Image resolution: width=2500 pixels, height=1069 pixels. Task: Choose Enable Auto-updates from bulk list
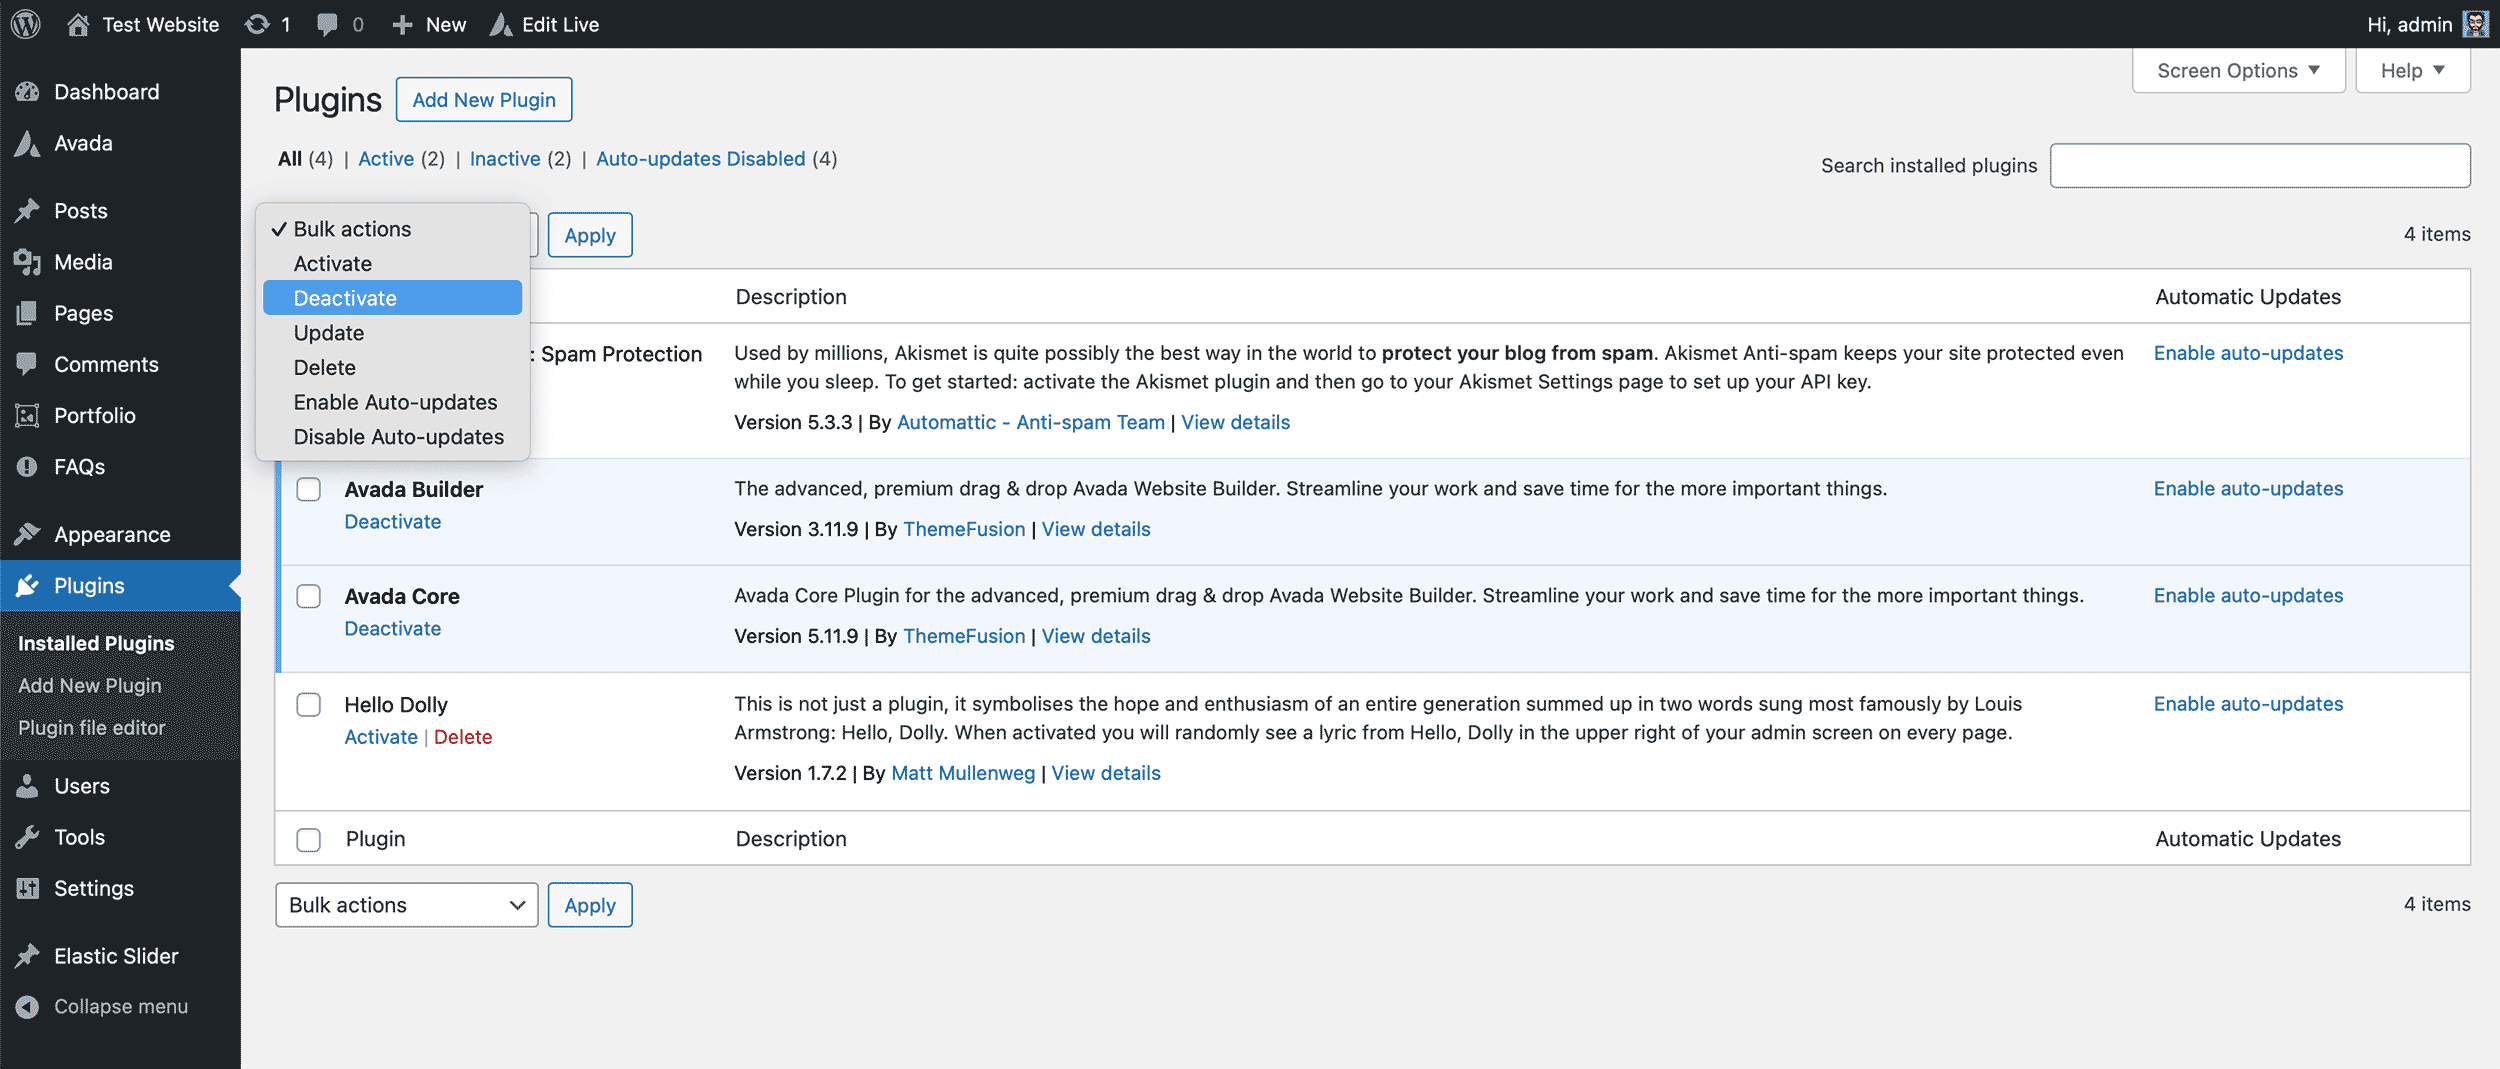(392, 402)
